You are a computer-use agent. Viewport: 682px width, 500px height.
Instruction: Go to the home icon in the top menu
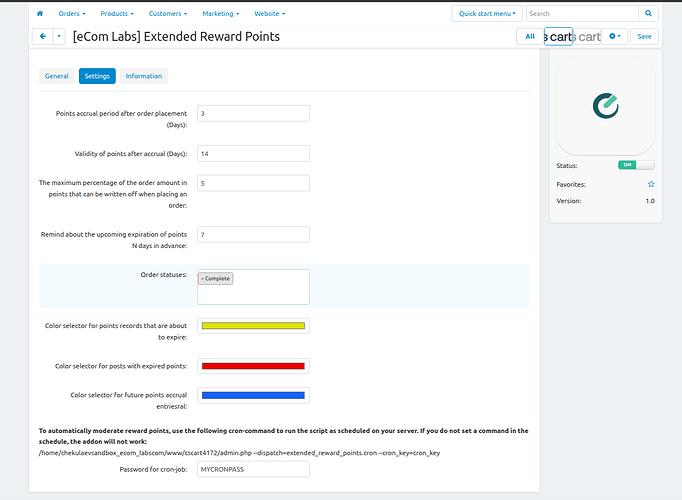(x=40, y=13)
